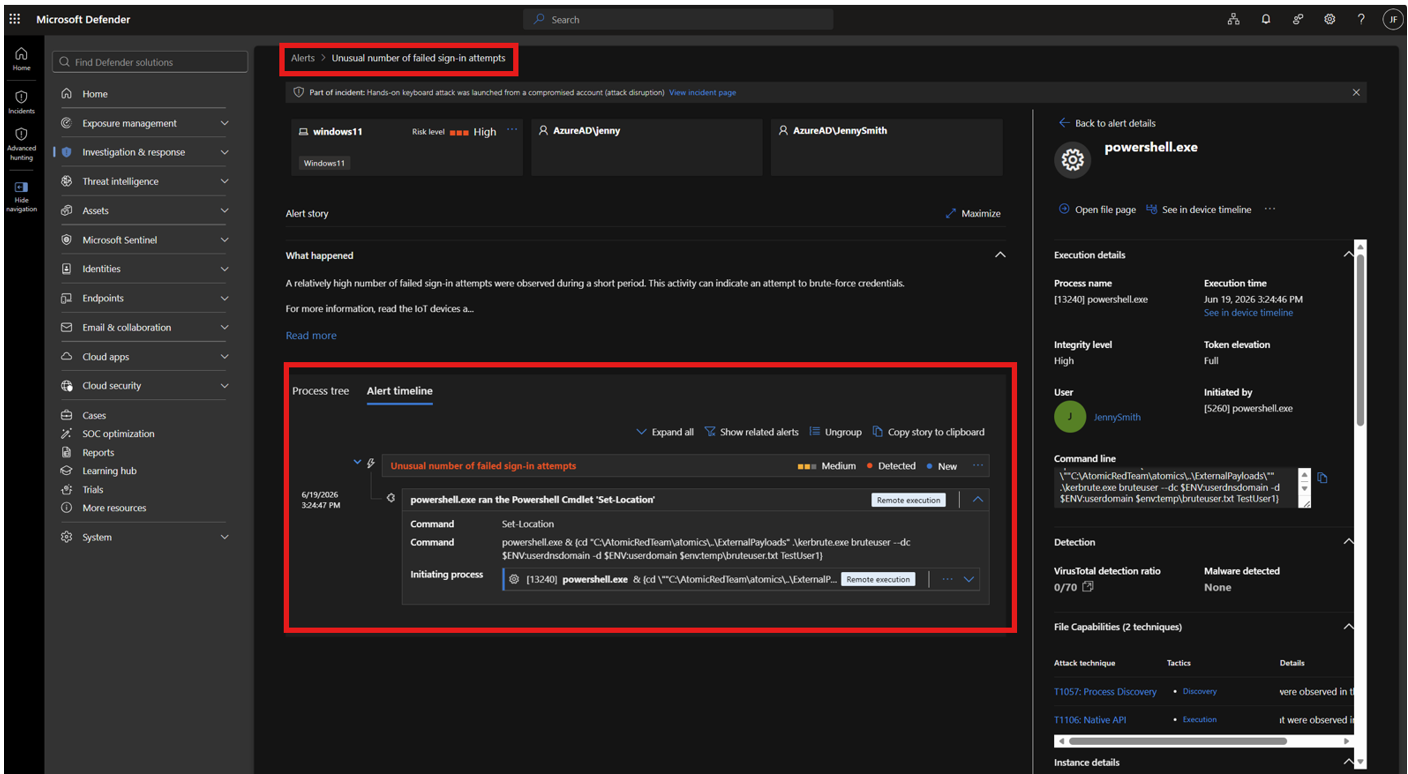
Task: Open more actions next to See in device timeline
Action: click(x=1270, y=209)
